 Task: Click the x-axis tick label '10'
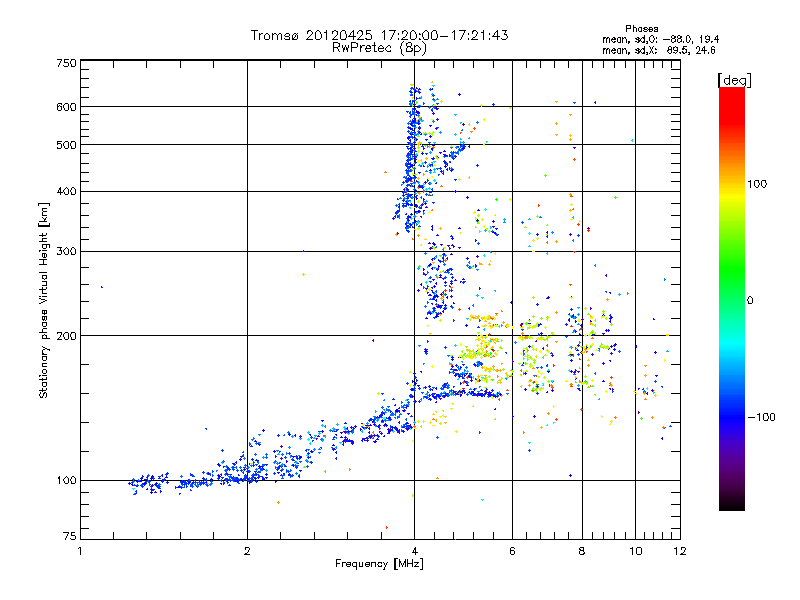[x=636, y=551]
